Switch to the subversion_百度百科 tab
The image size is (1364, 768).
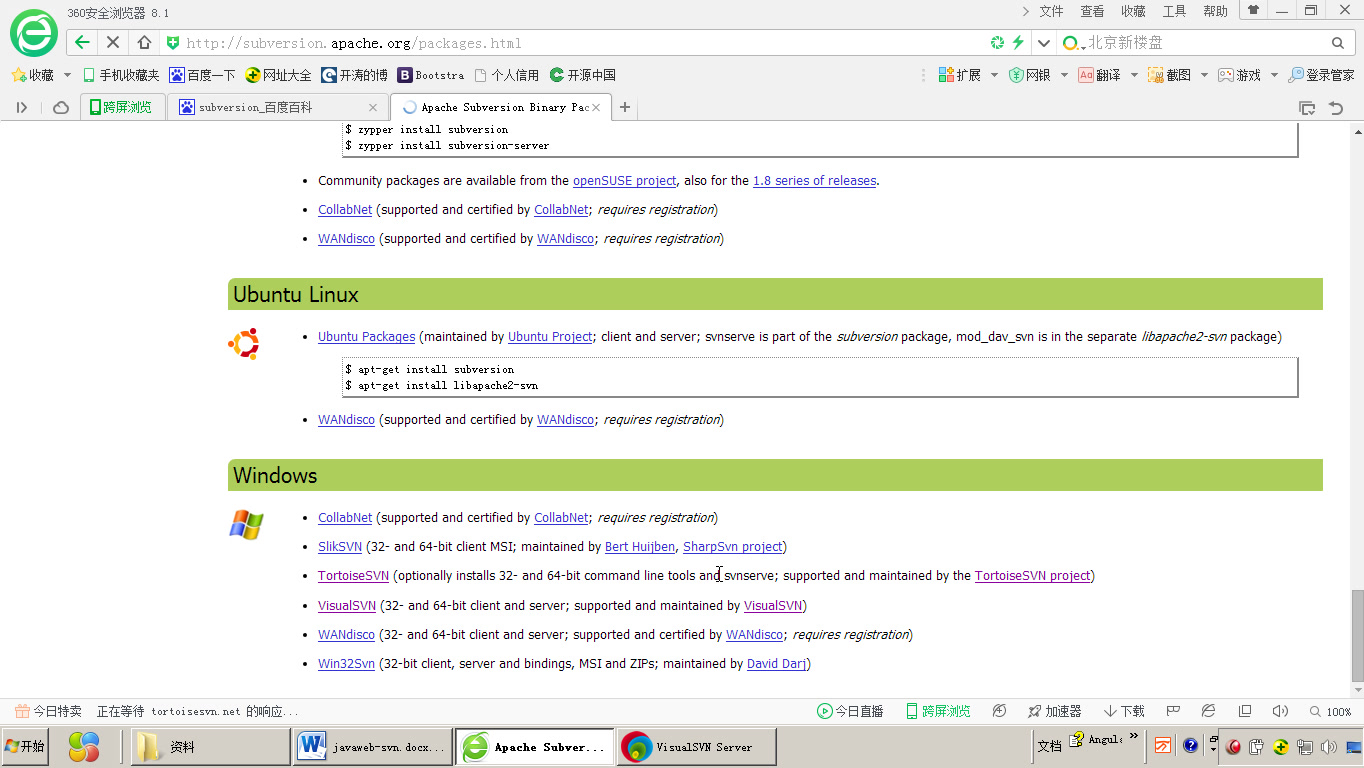point(277,107)
